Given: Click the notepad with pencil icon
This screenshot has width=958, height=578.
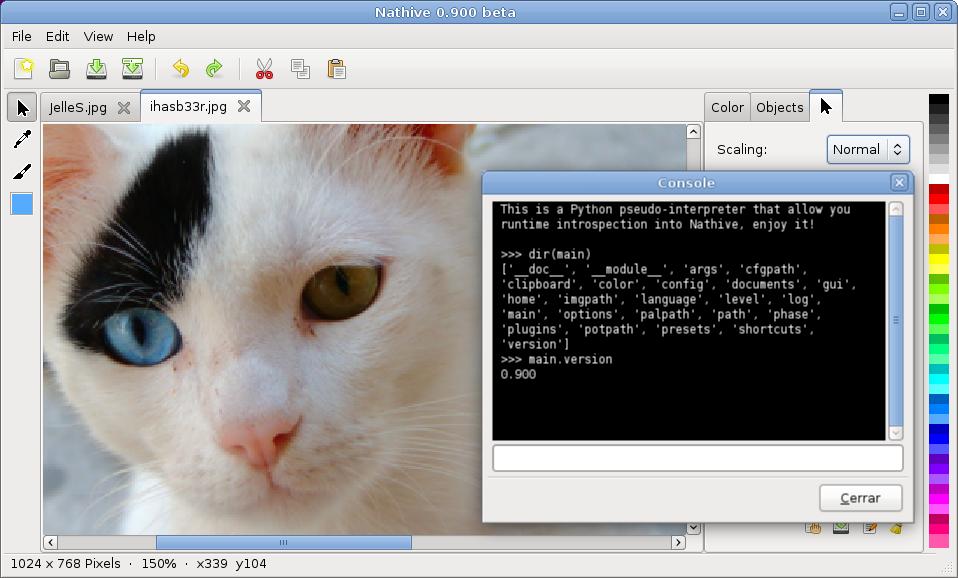Looking at the screenshot, I should click(x=869, y=528).
